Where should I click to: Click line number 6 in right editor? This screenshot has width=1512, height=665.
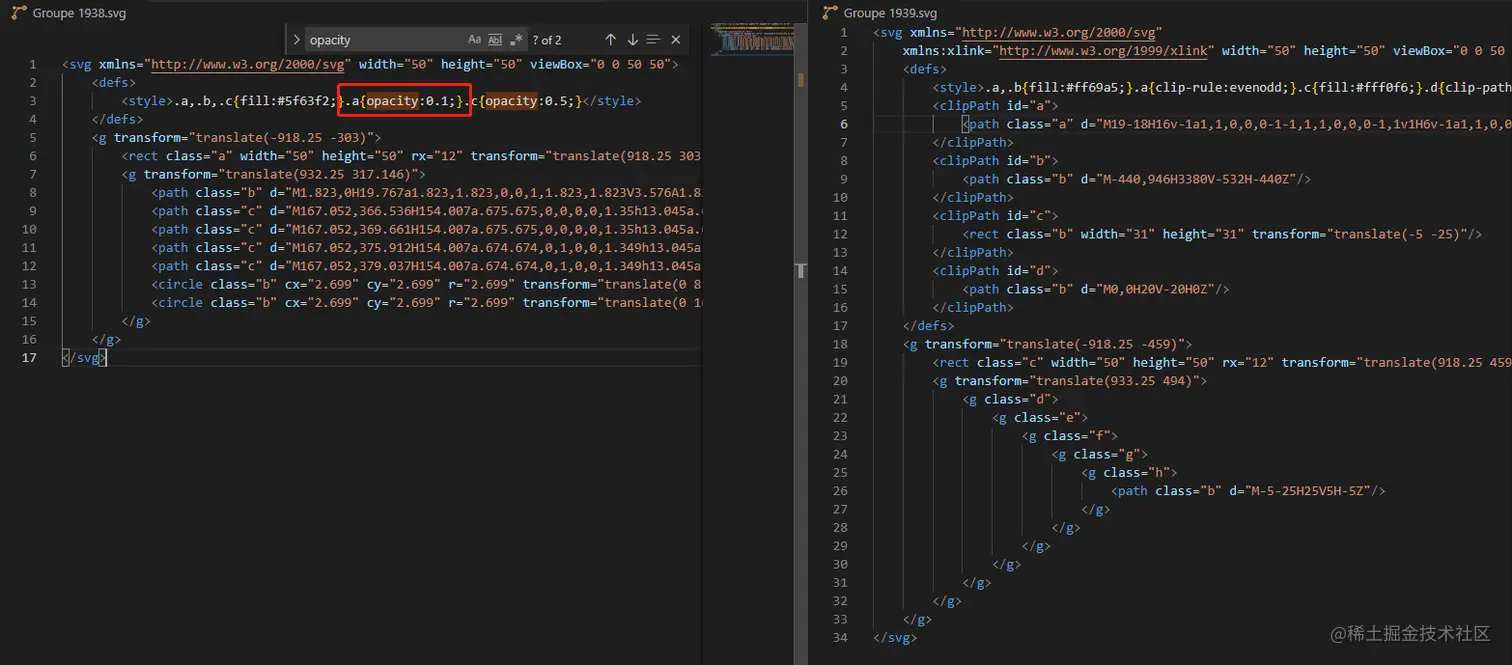pos(844,124)
